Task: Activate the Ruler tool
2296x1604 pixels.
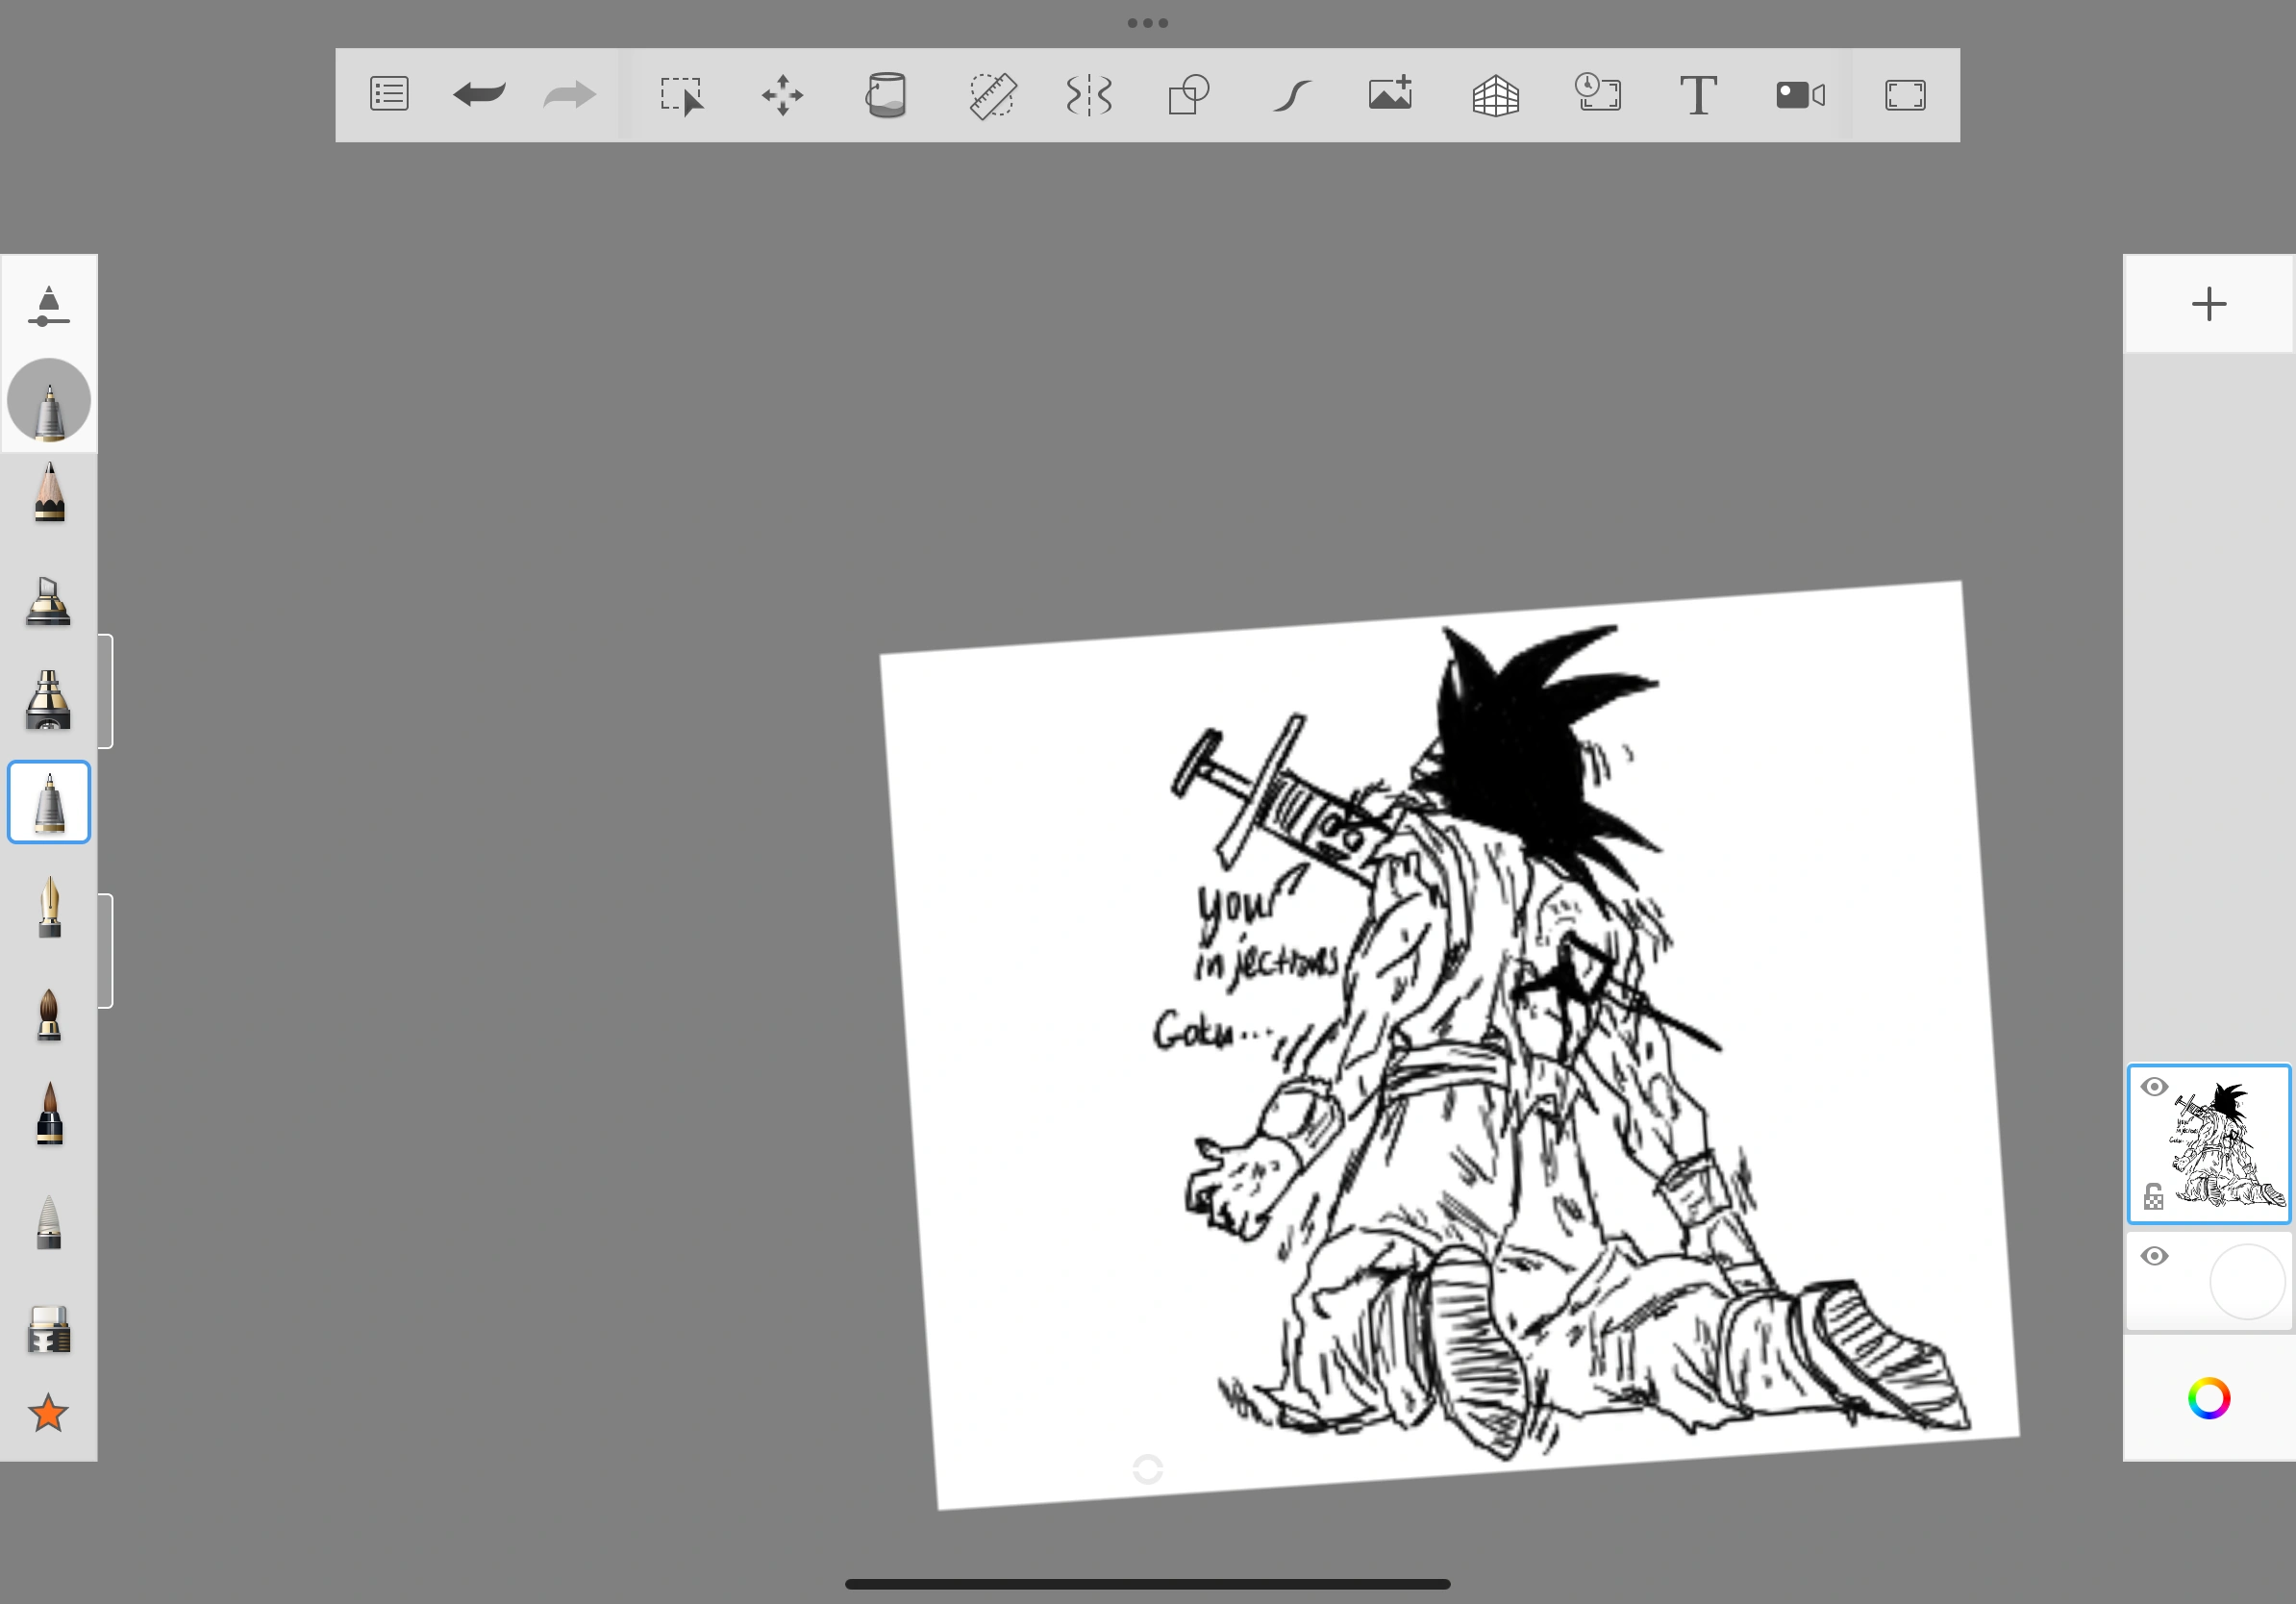Action: pyautogui.click(x=992, y=95)
